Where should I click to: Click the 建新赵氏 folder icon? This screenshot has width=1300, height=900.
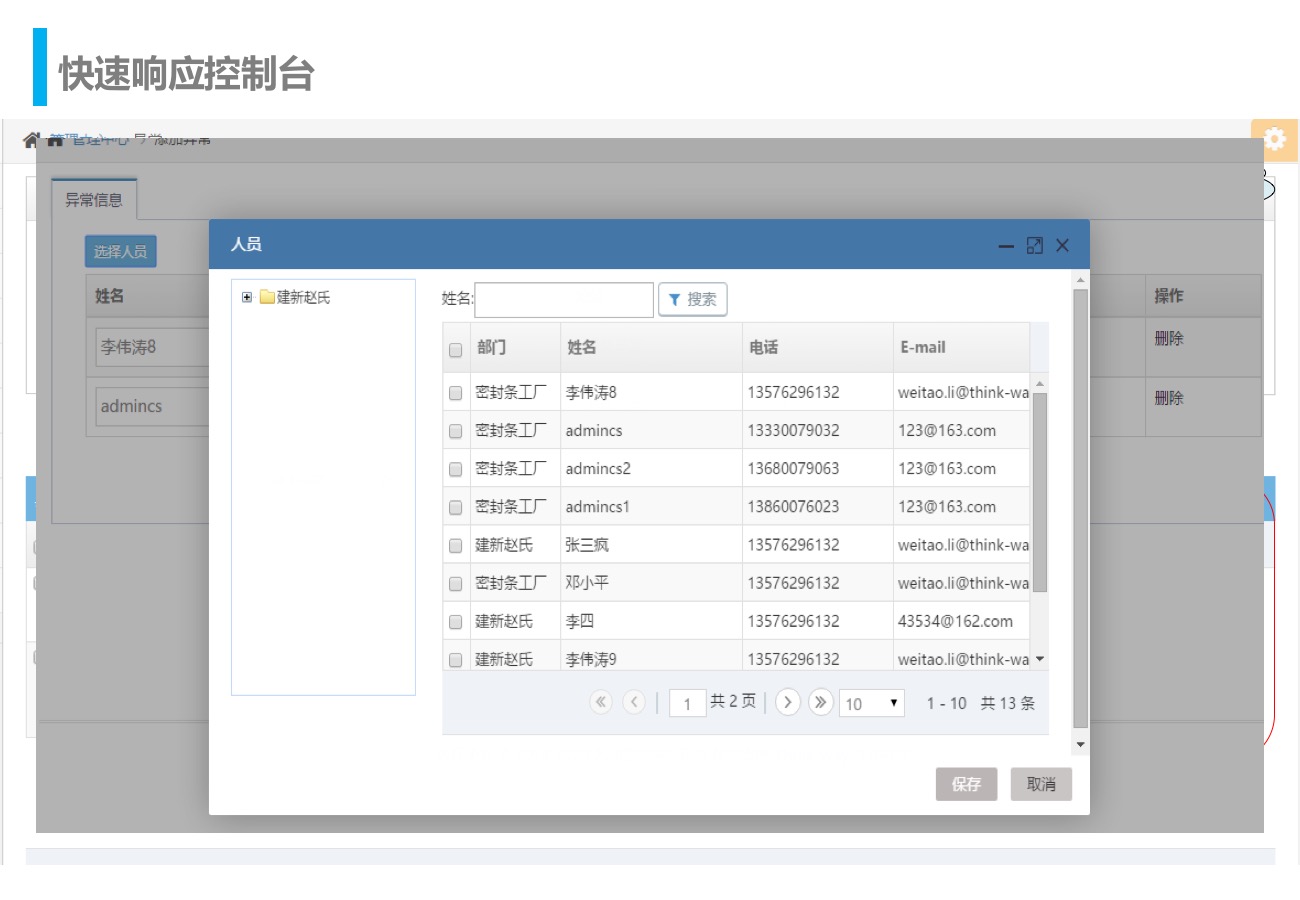click(267, 297)
